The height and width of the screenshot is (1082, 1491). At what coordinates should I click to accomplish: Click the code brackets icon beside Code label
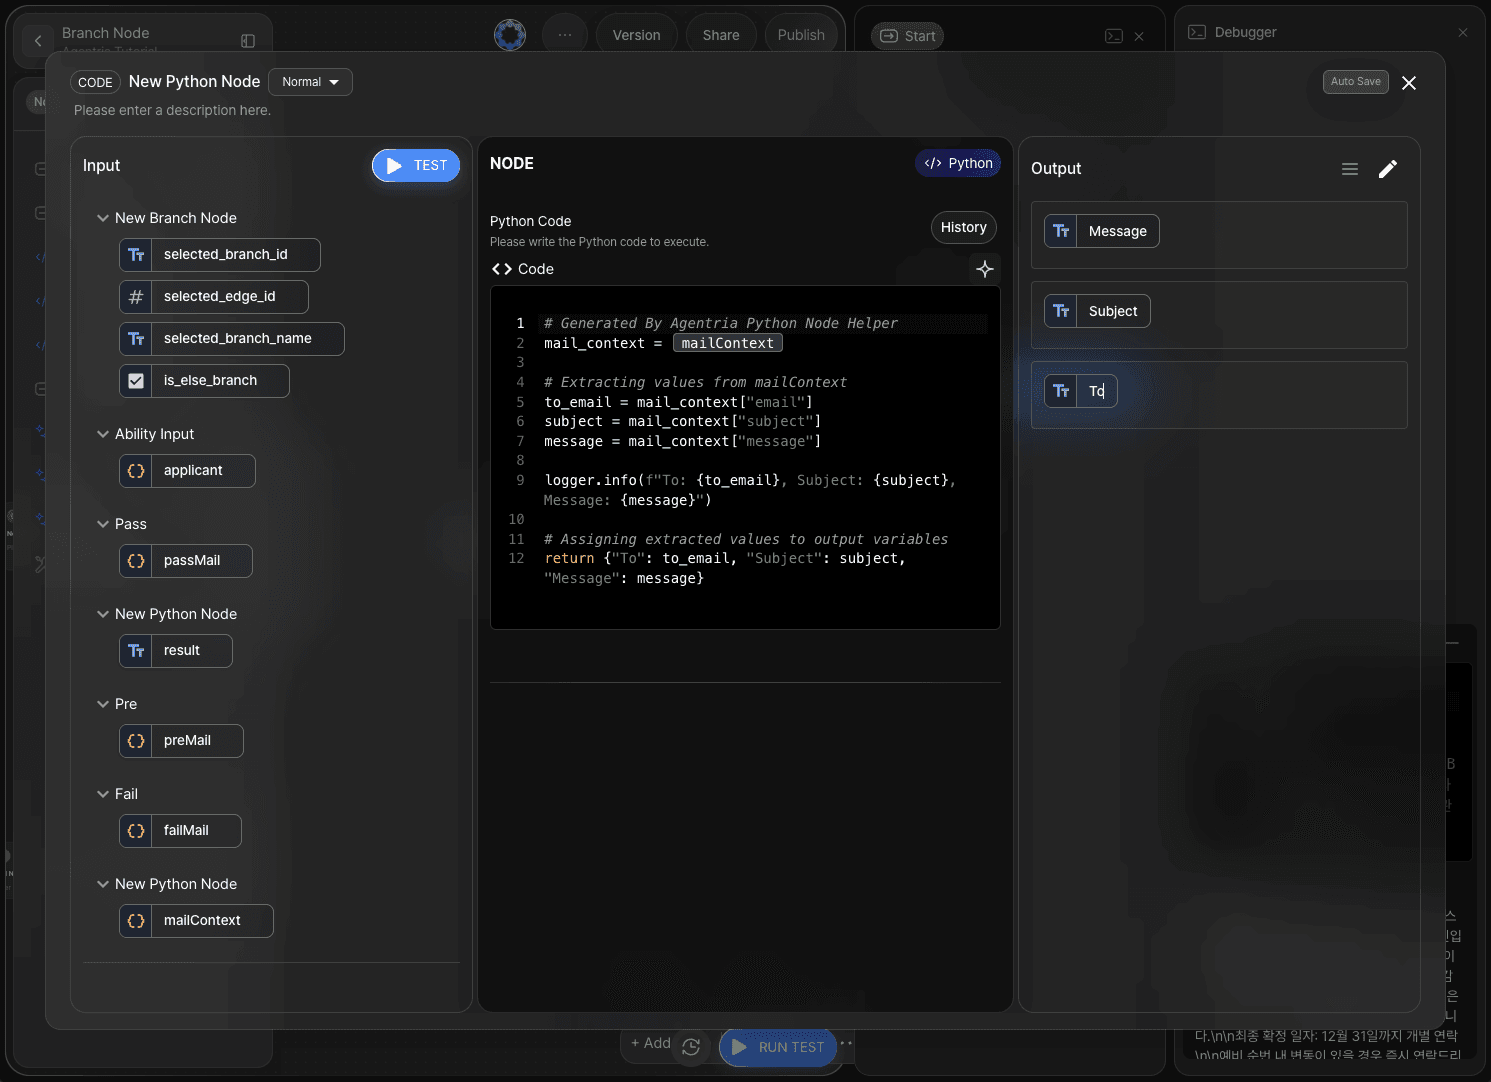(501, 269)
